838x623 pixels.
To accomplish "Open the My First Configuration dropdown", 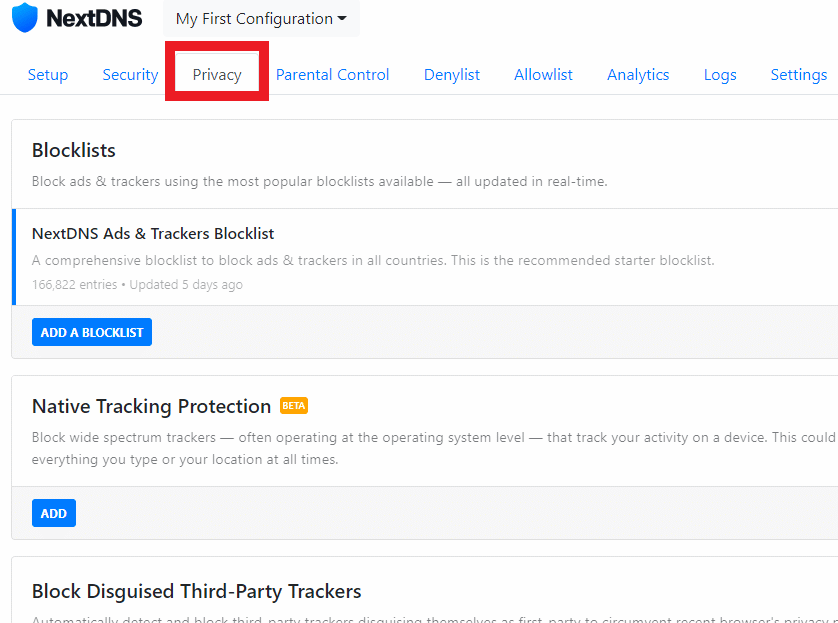I will [x=261, y=19].
